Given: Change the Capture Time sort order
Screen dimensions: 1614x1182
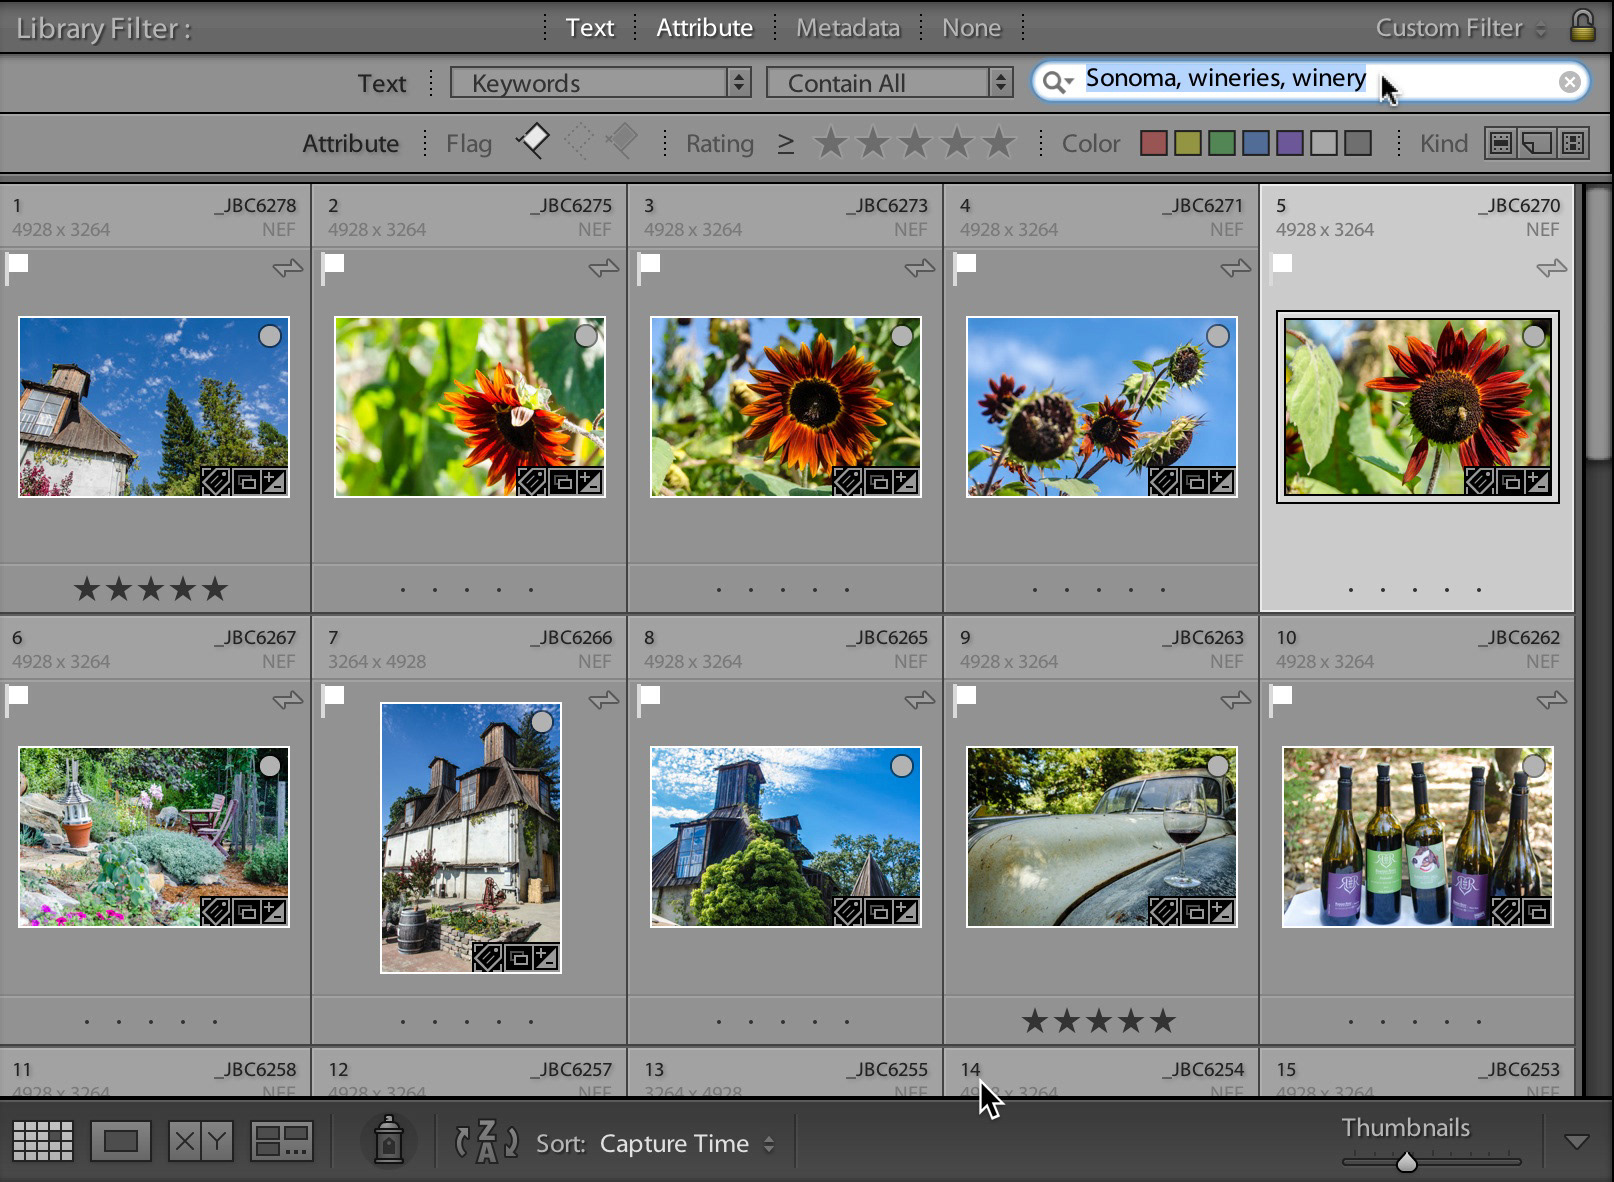Looking at the screenshot, I should click(686, 1143).
